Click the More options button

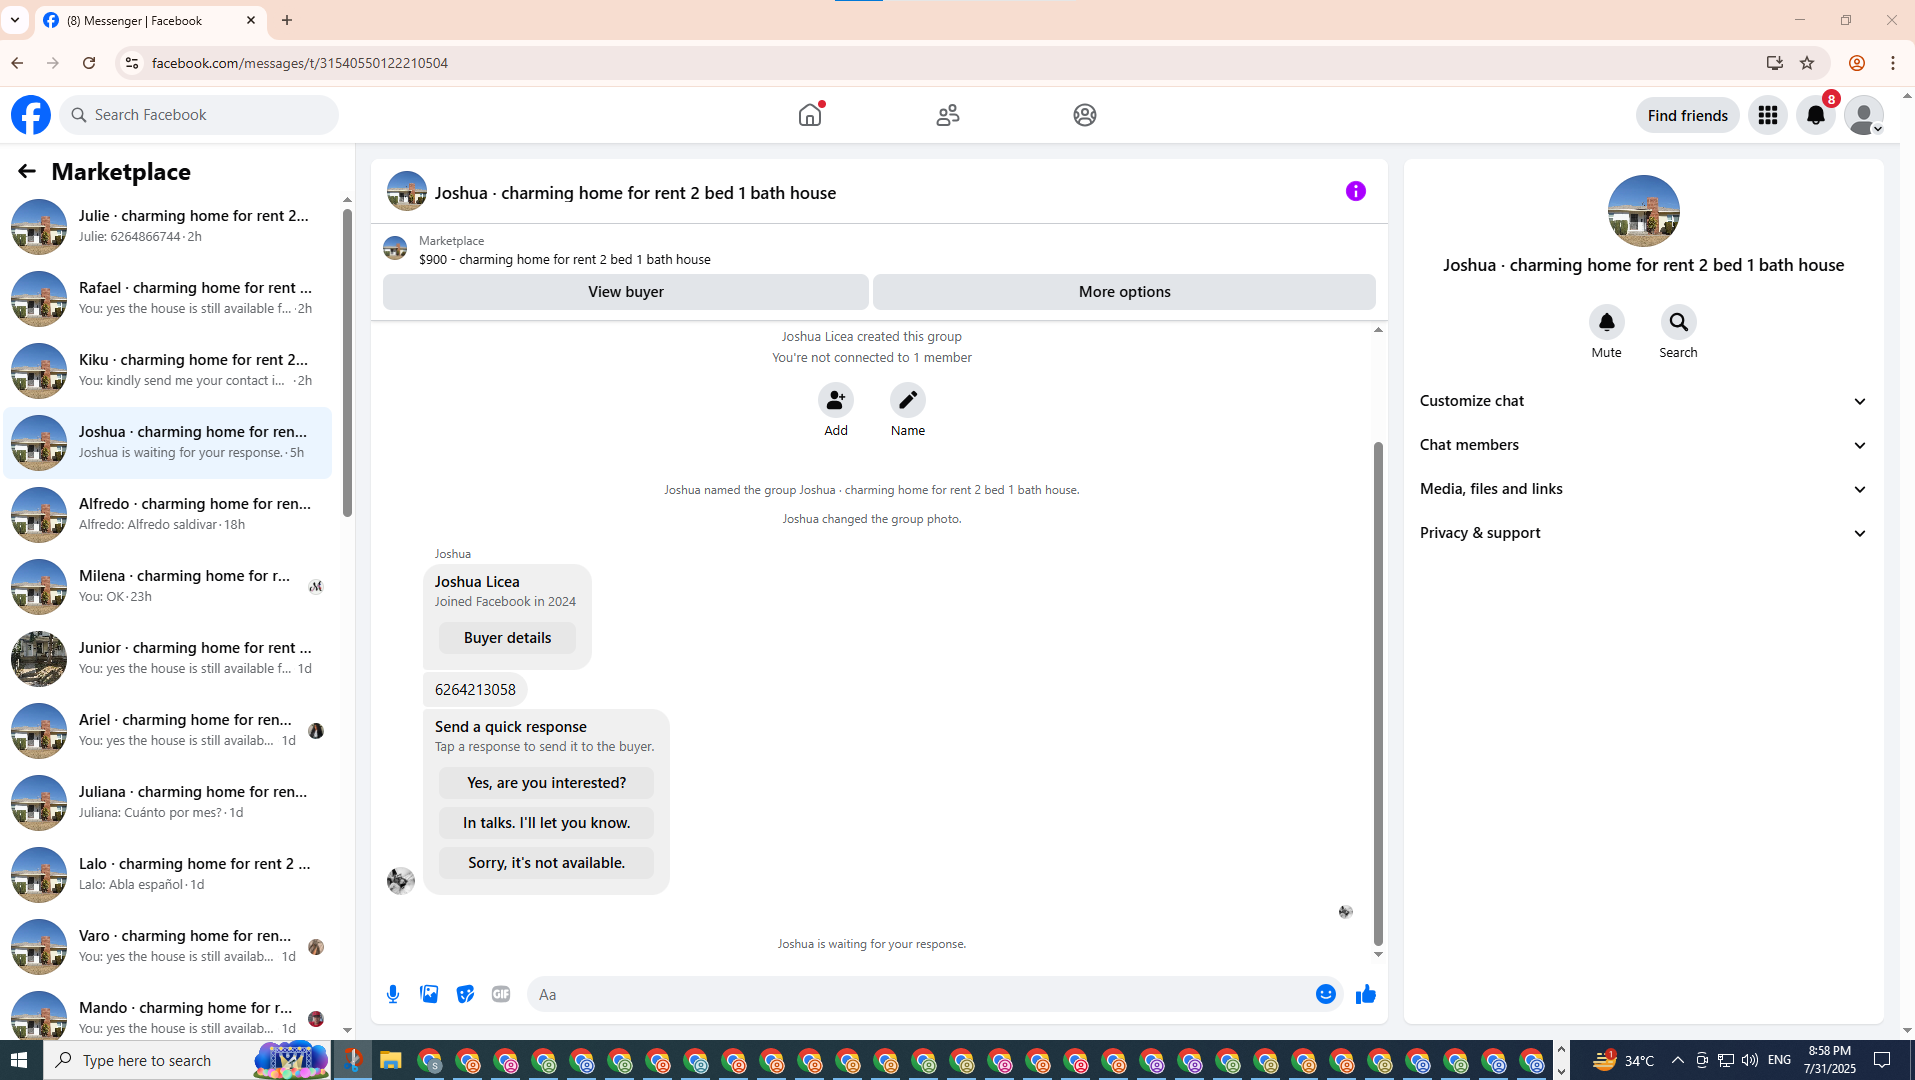coord(1124,292)
